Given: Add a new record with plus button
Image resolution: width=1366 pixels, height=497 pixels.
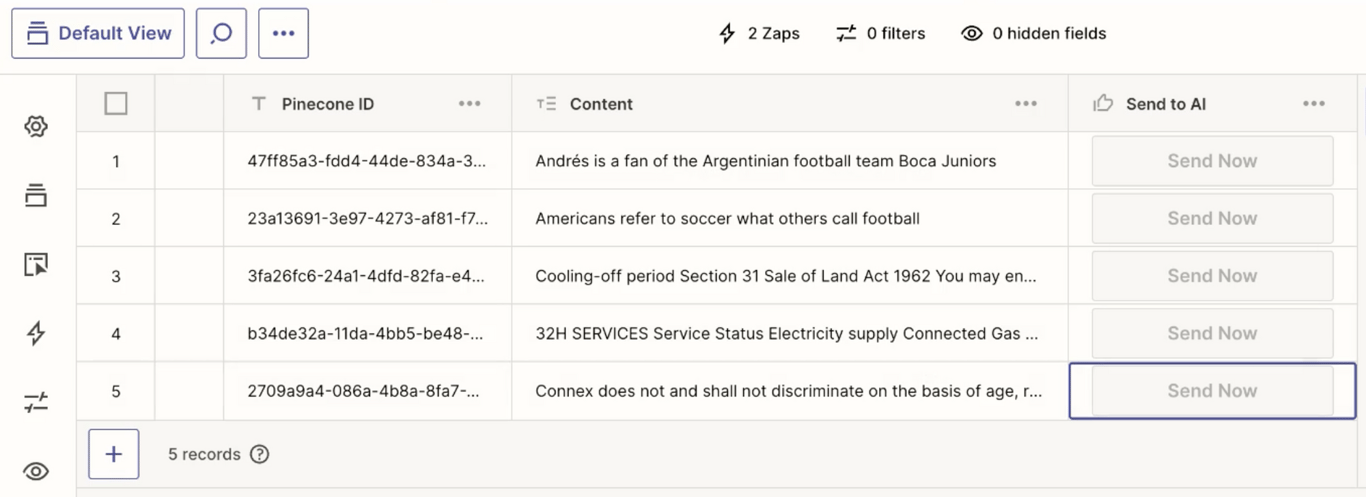Looking at the screenshot, I should (x=114, y=454).
